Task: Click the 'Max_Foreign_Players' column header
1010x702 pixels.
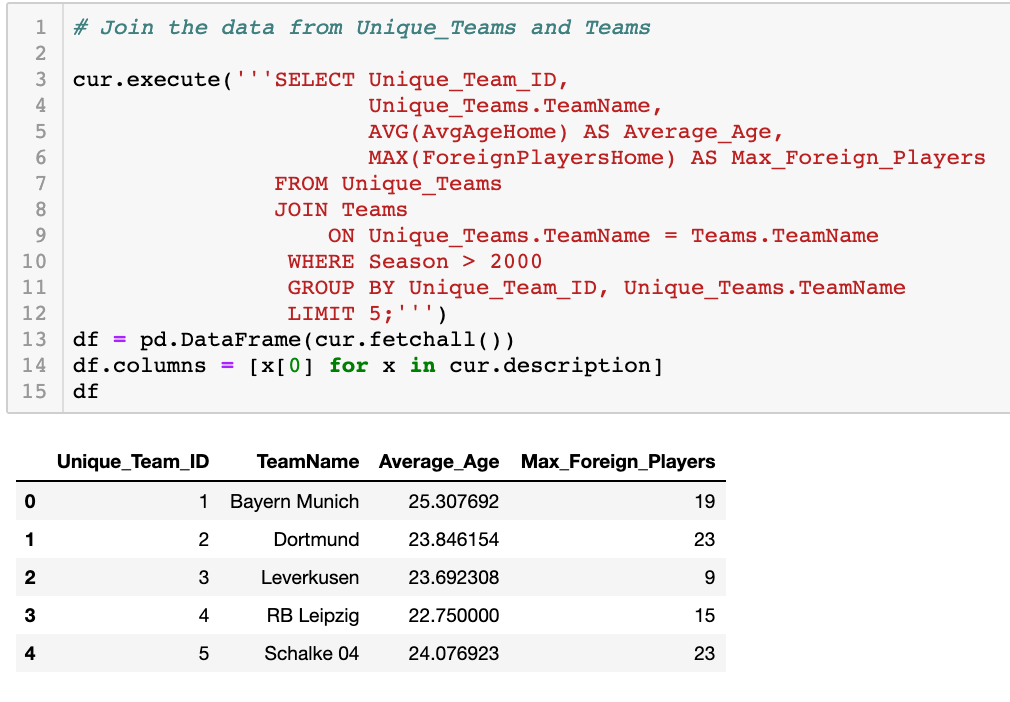Action: (x=618, y=462)
